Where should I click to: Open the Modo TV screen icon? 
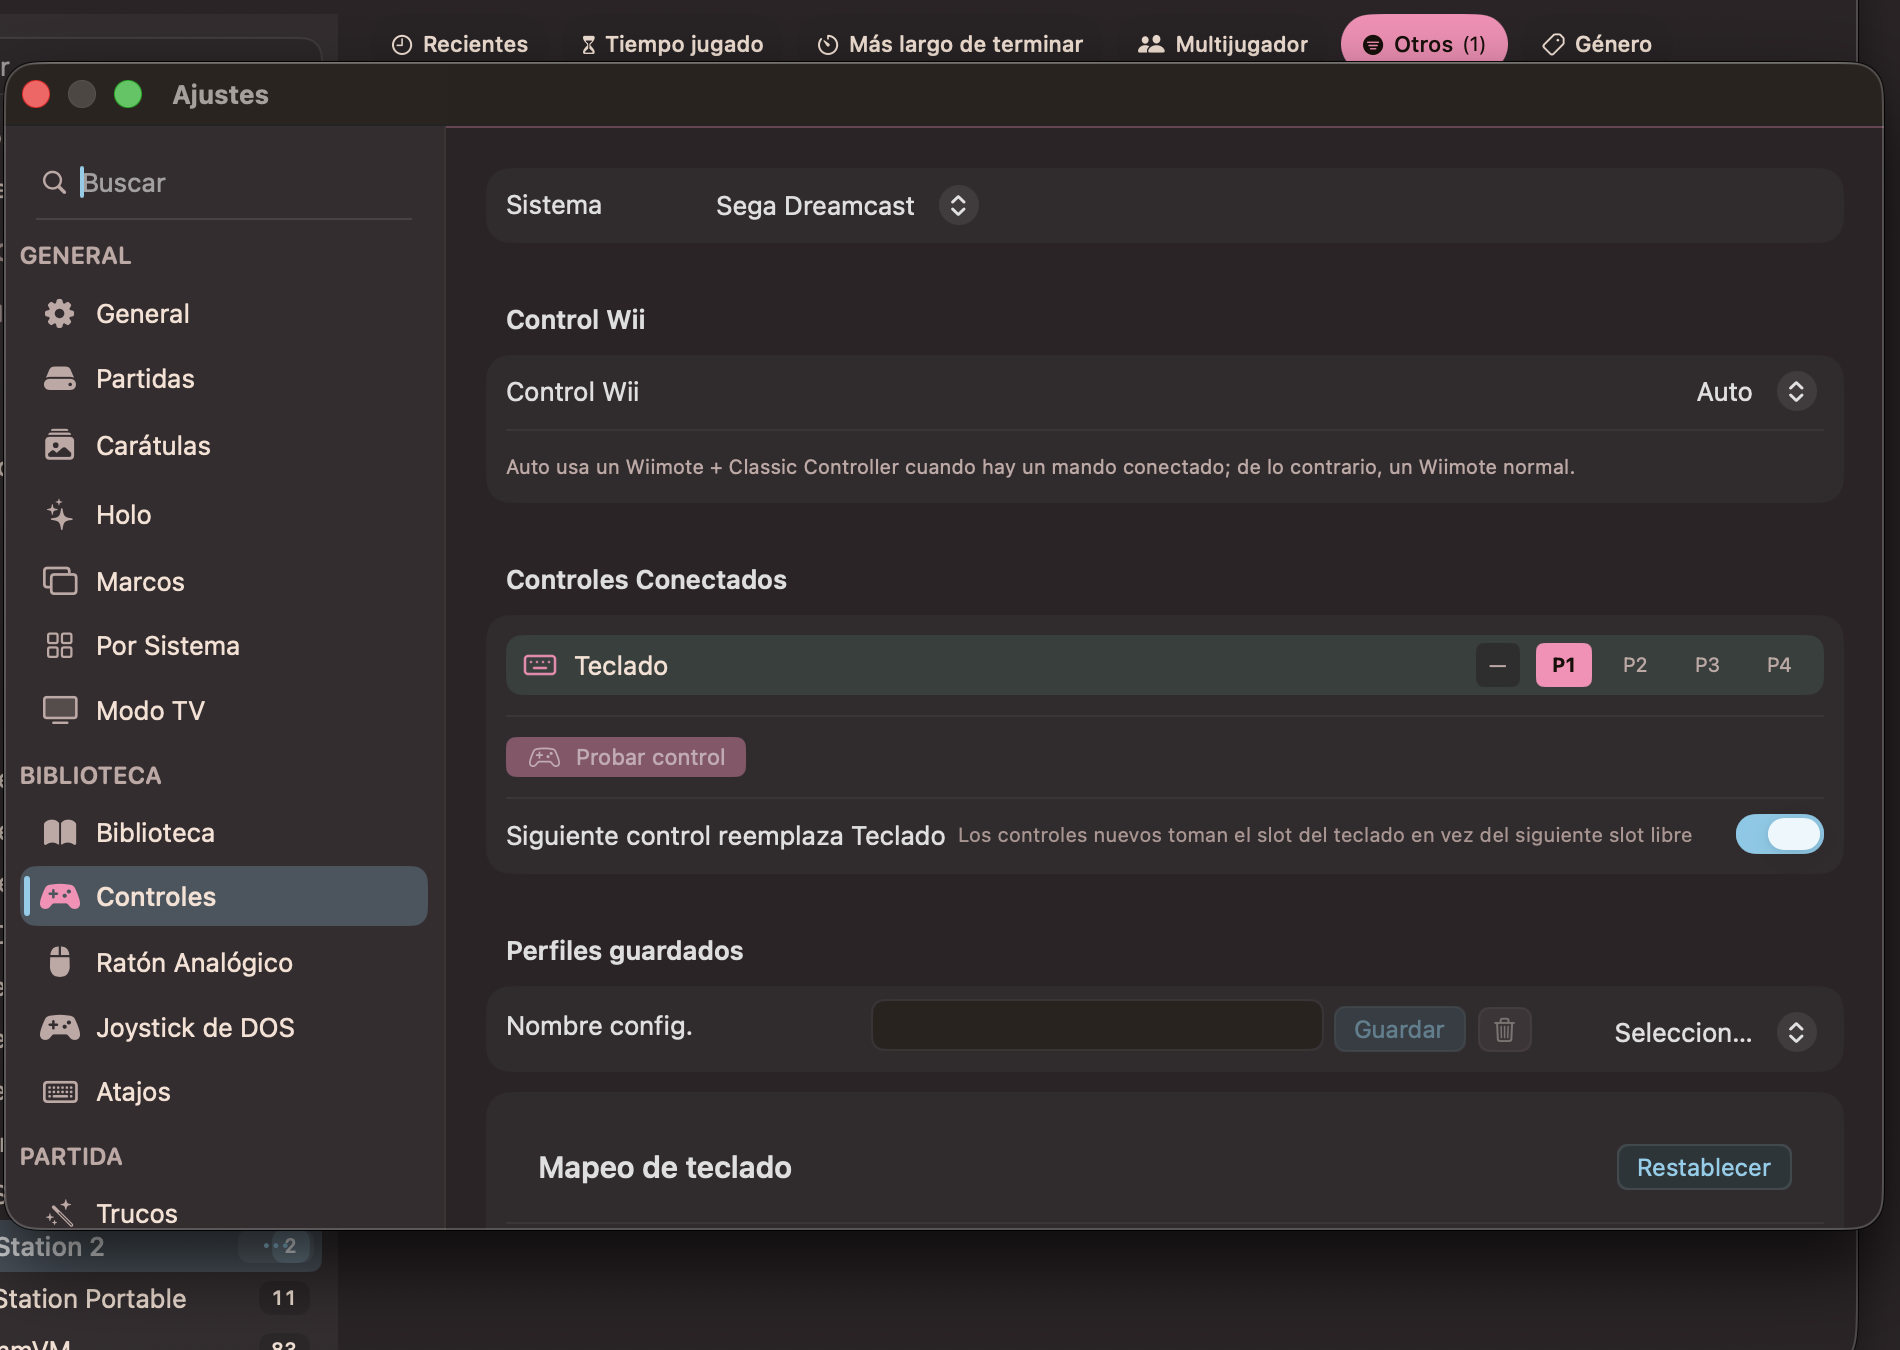(60, 710)
